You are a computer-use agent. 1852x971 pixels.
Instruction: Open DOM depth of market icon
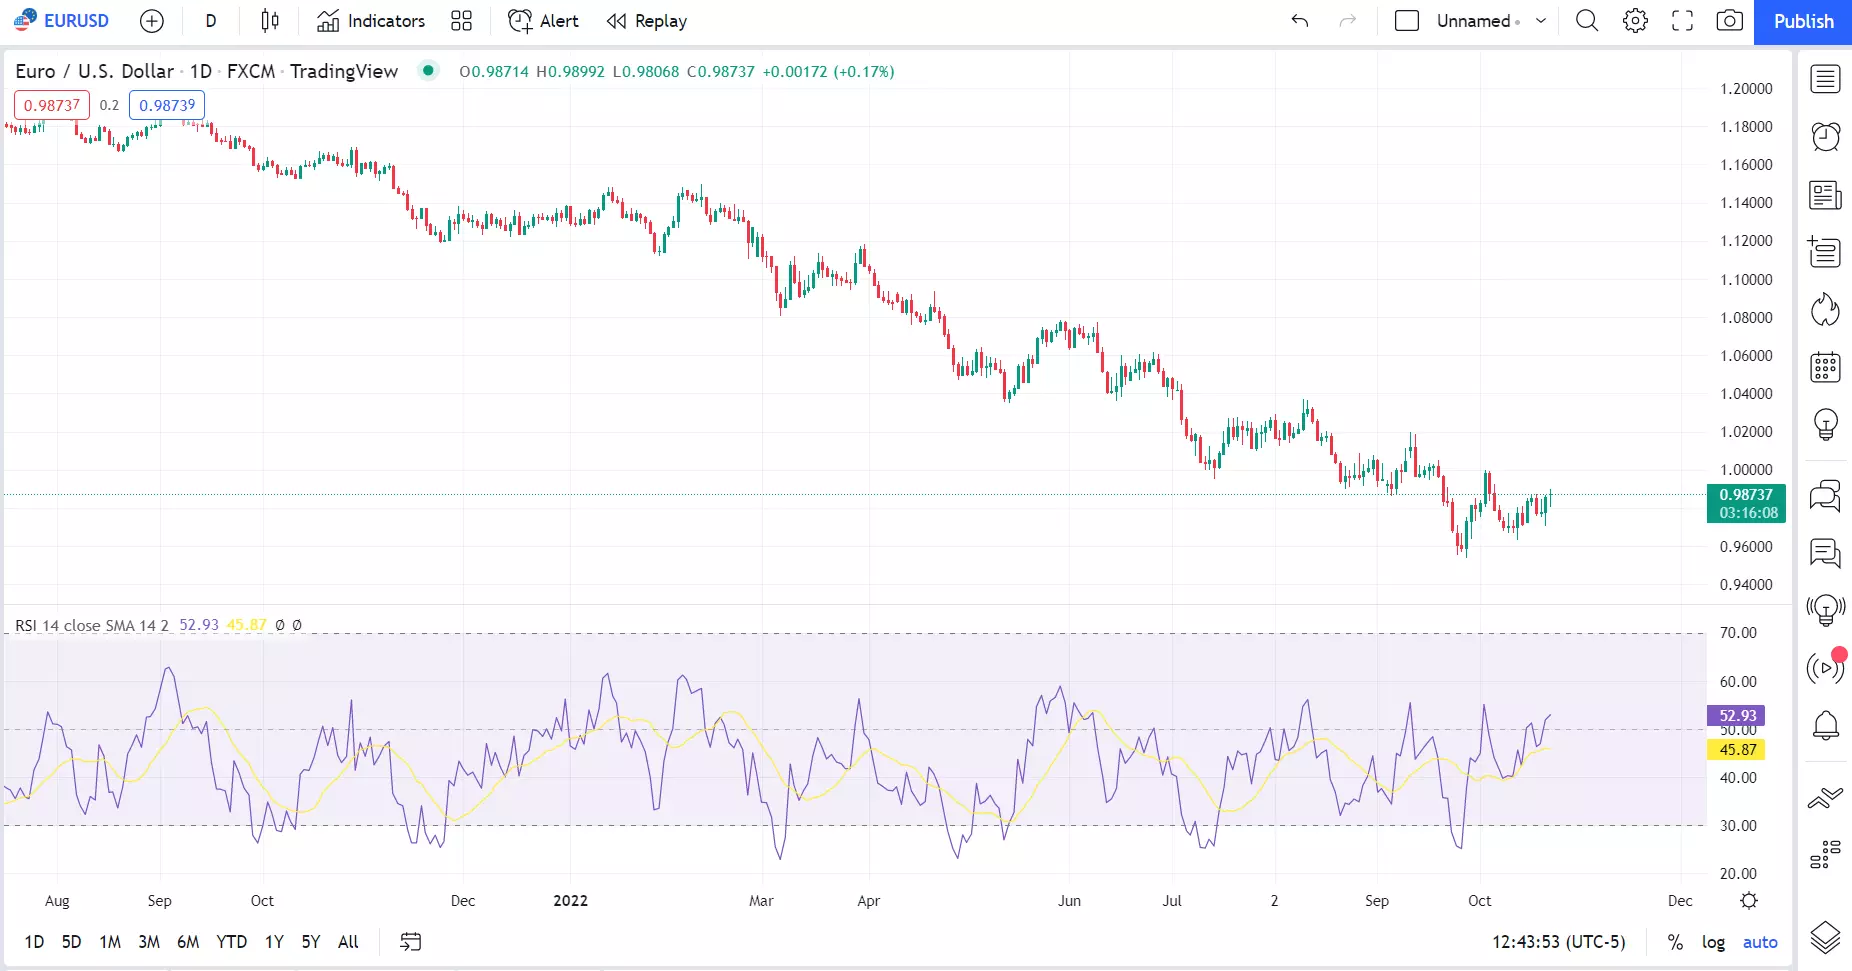[x=1825, y=854]
